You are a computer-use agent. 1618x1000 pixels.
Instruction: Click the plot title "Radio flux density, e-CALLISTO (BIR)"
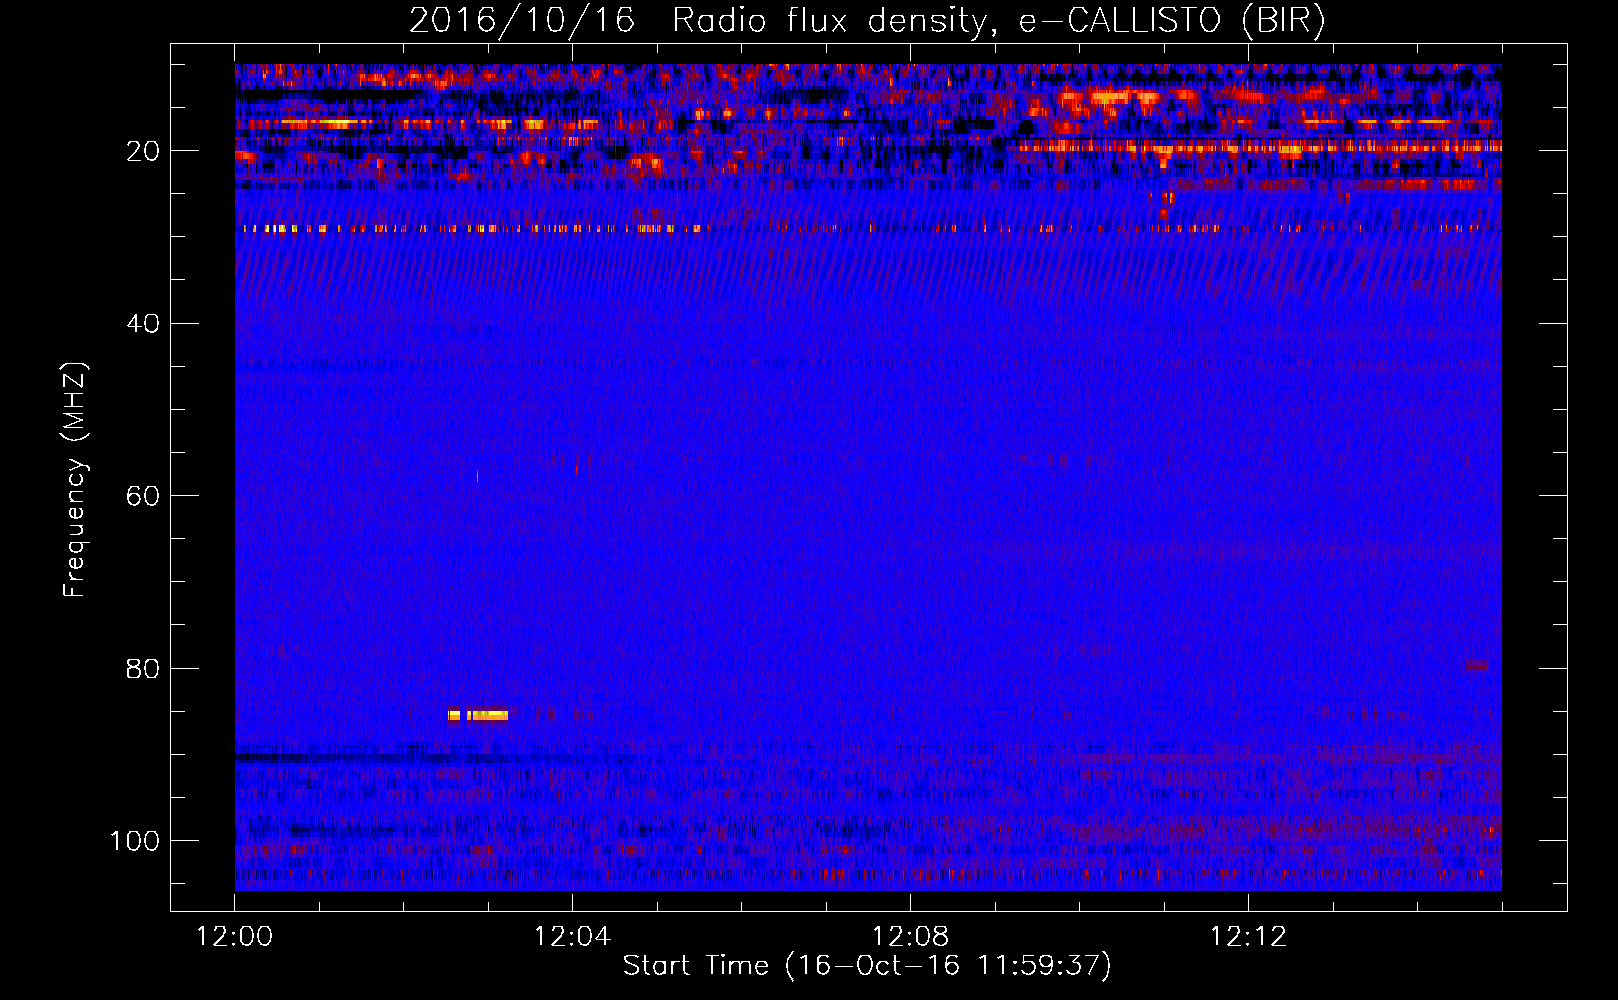tap(998, 21)
